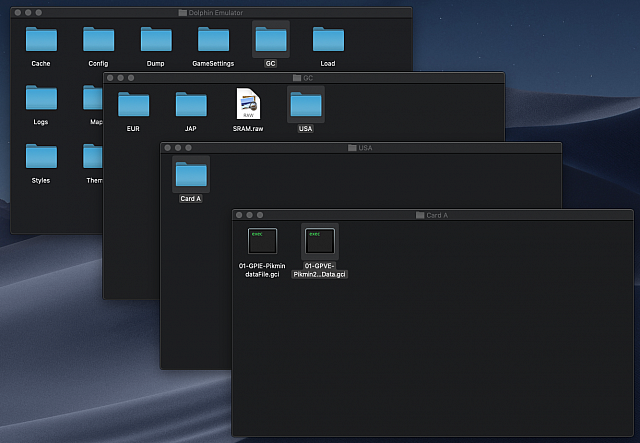Click the Config folder name label

98,63
